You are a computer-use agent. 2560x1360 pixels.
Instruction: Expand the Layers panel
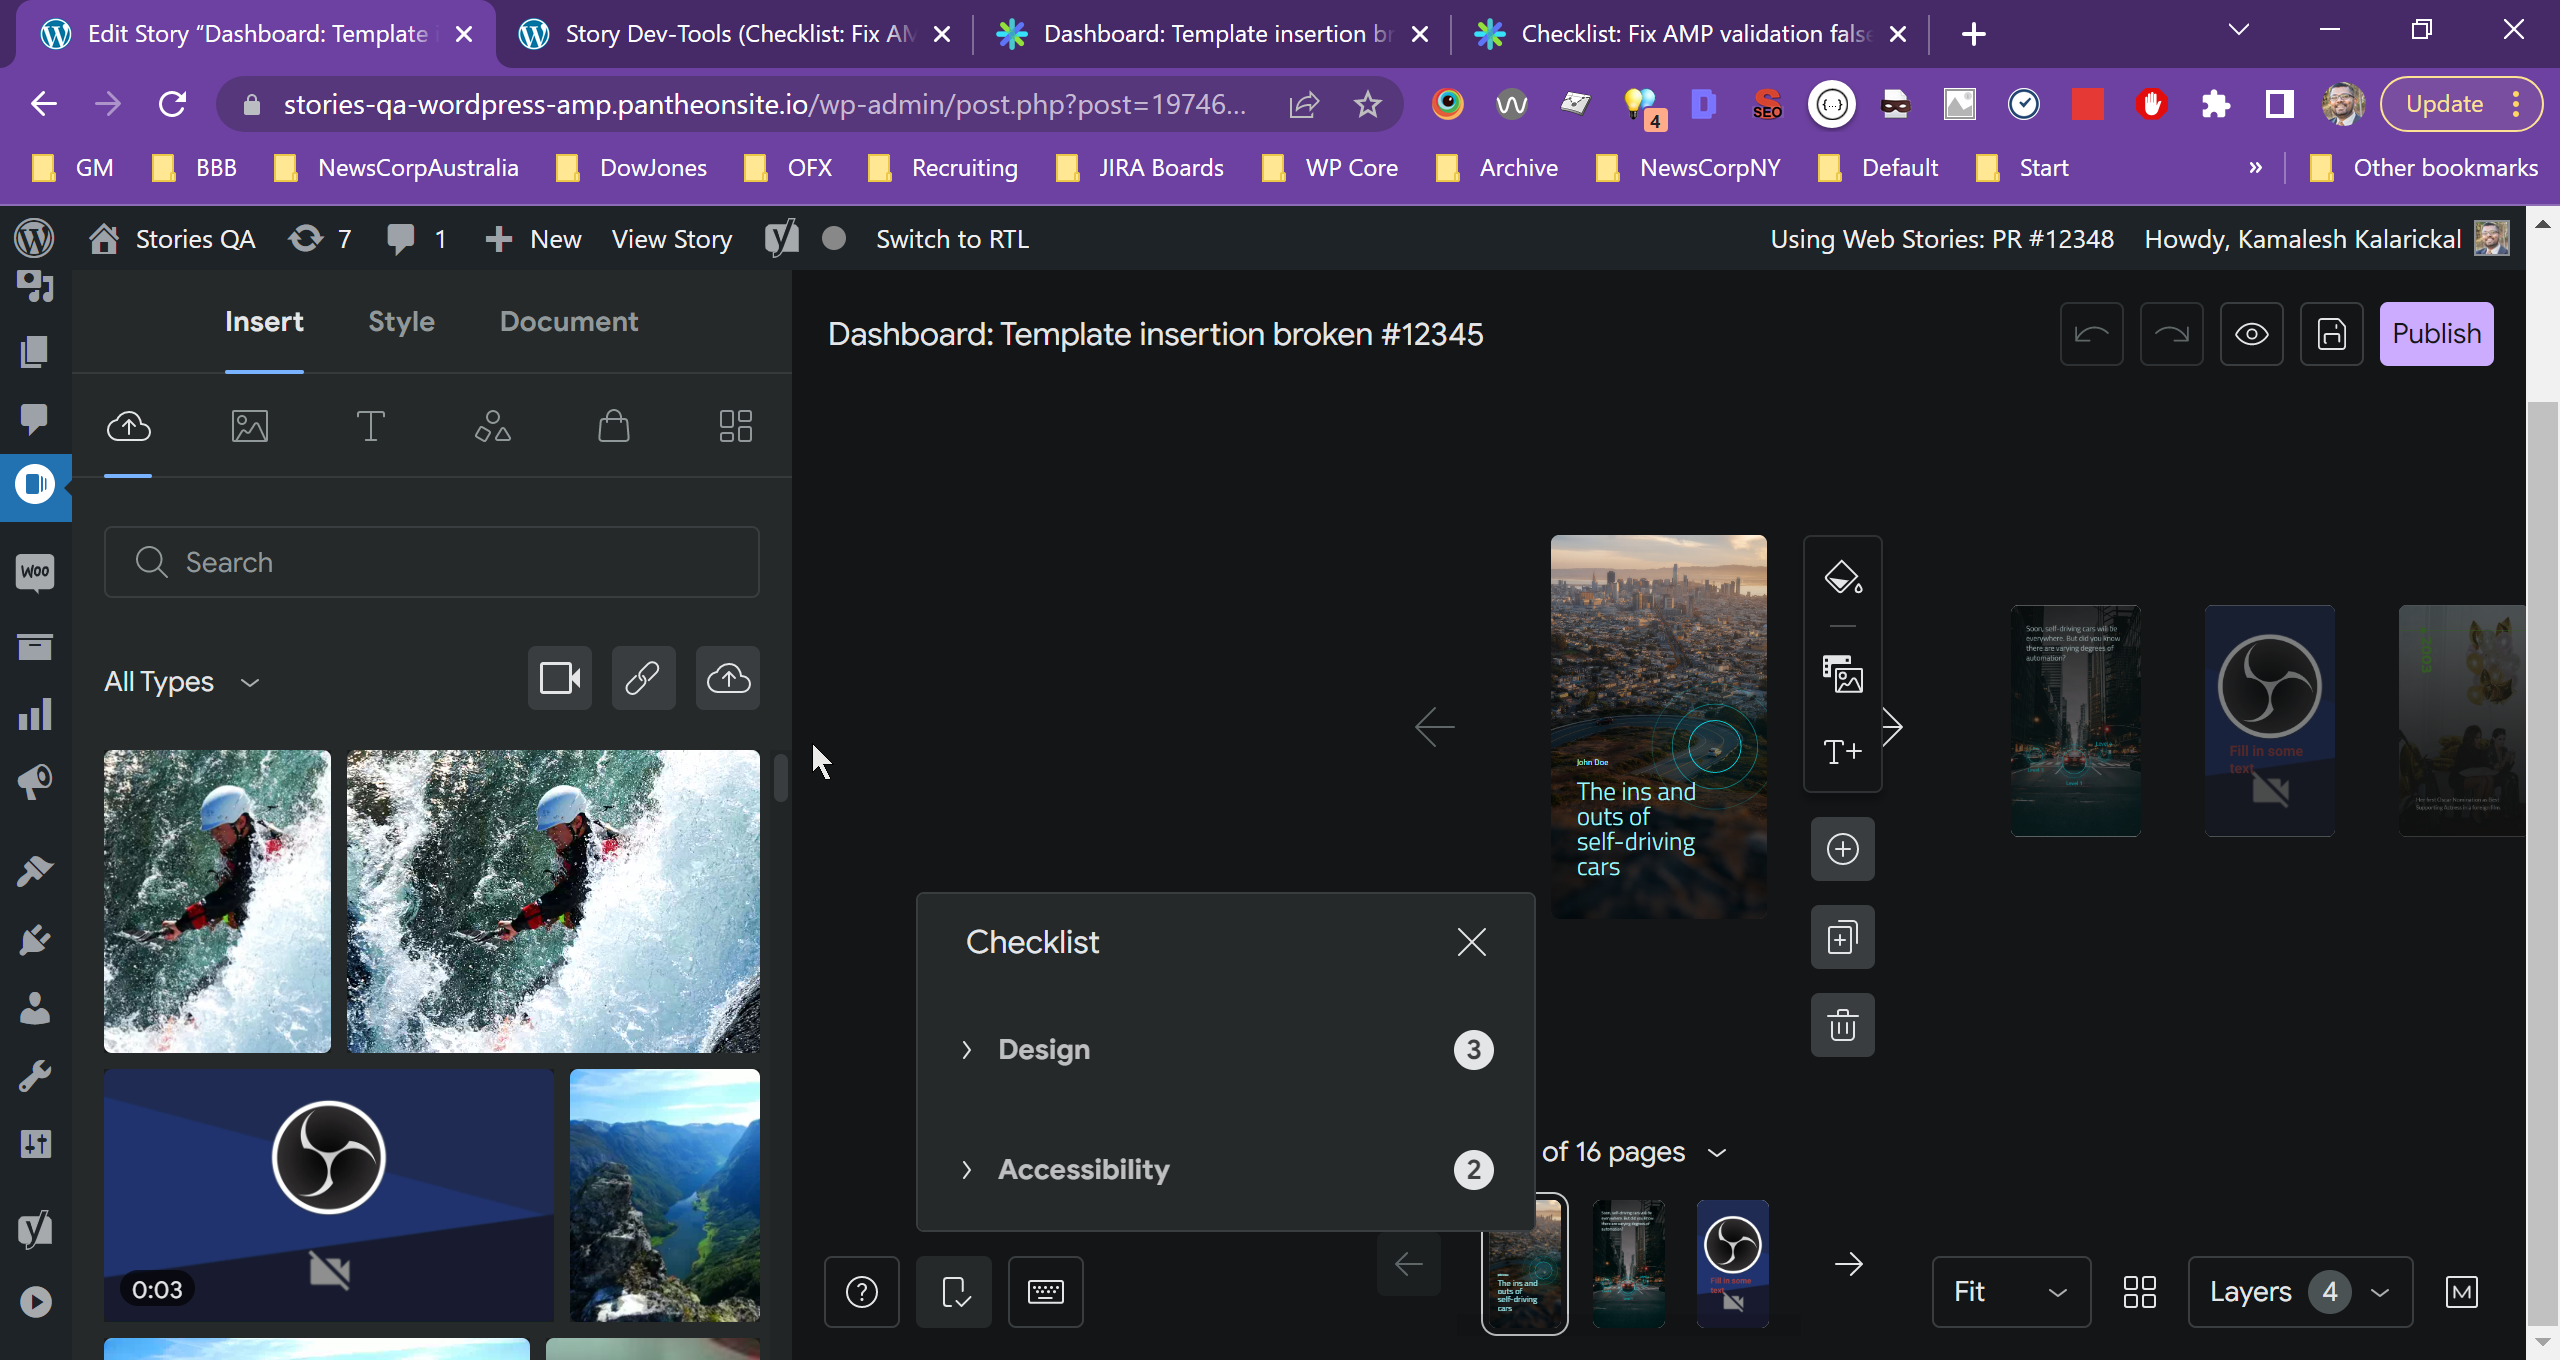(x=2300, y=1292)
